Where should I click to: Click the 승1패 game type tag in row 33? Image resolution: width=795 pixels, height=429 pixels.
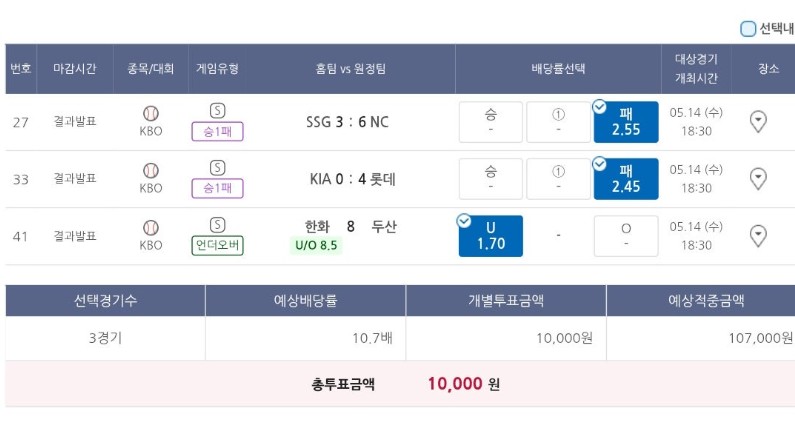pyautogui.click(x=218, y=188)
